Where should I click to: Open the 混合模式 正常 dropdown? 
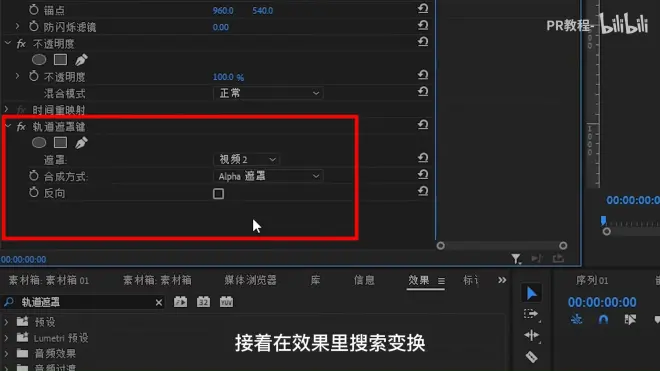[x=268, y=93]
